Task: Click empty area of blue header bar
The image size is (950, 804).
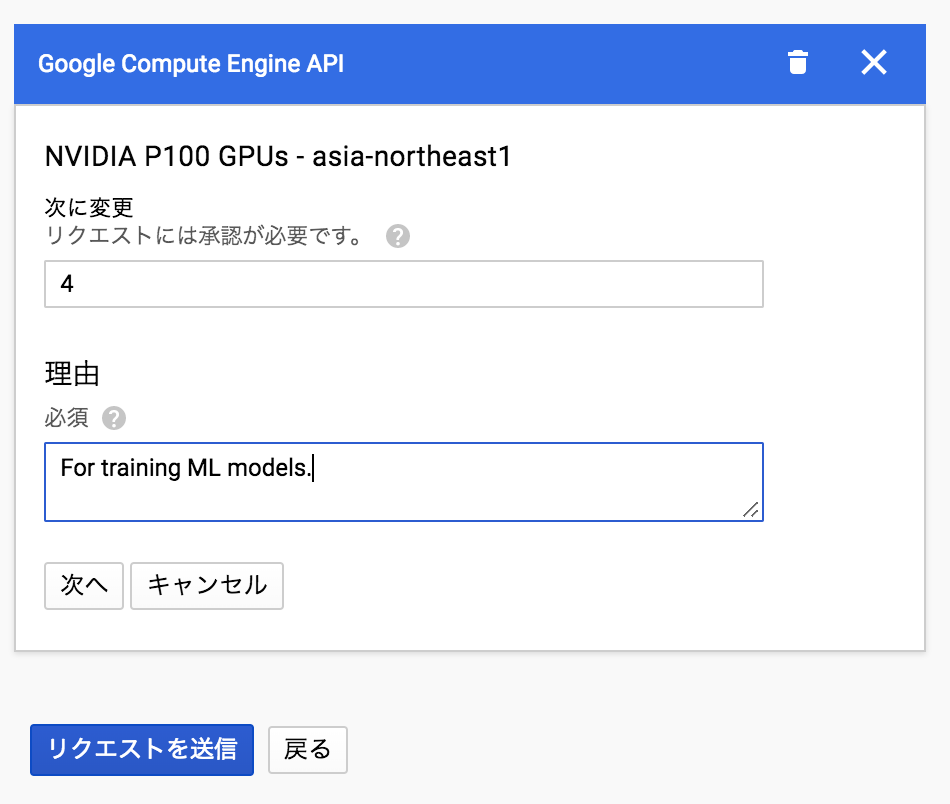Action: point(560,64)
